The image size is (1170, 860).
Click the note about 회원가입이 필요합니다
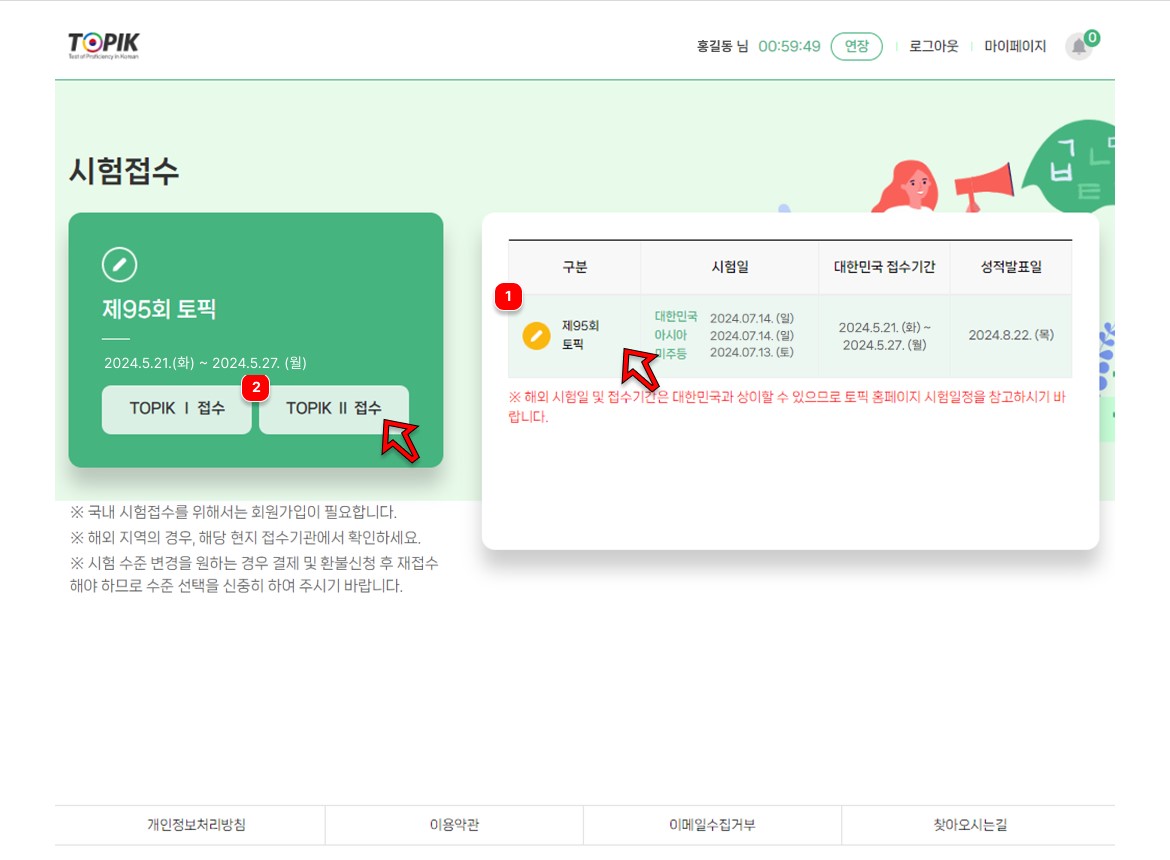(234, 512)
